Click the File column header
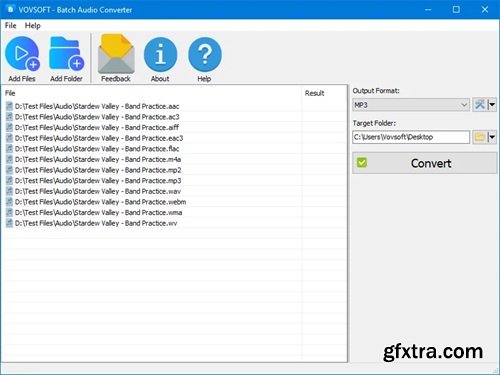Image resolution: width=500 pixels, height=375 pixels. pyautogui.click(x=152, y=93)
